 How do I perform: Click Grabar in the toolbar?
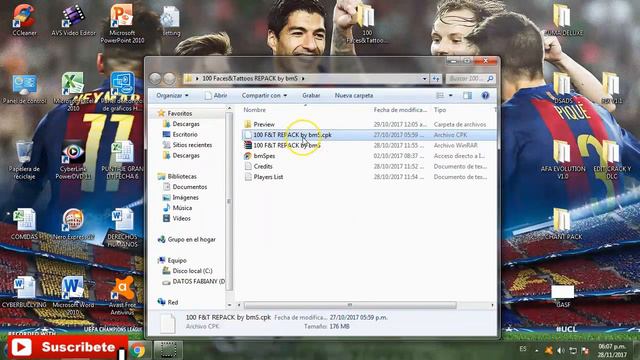pos(311,96)
